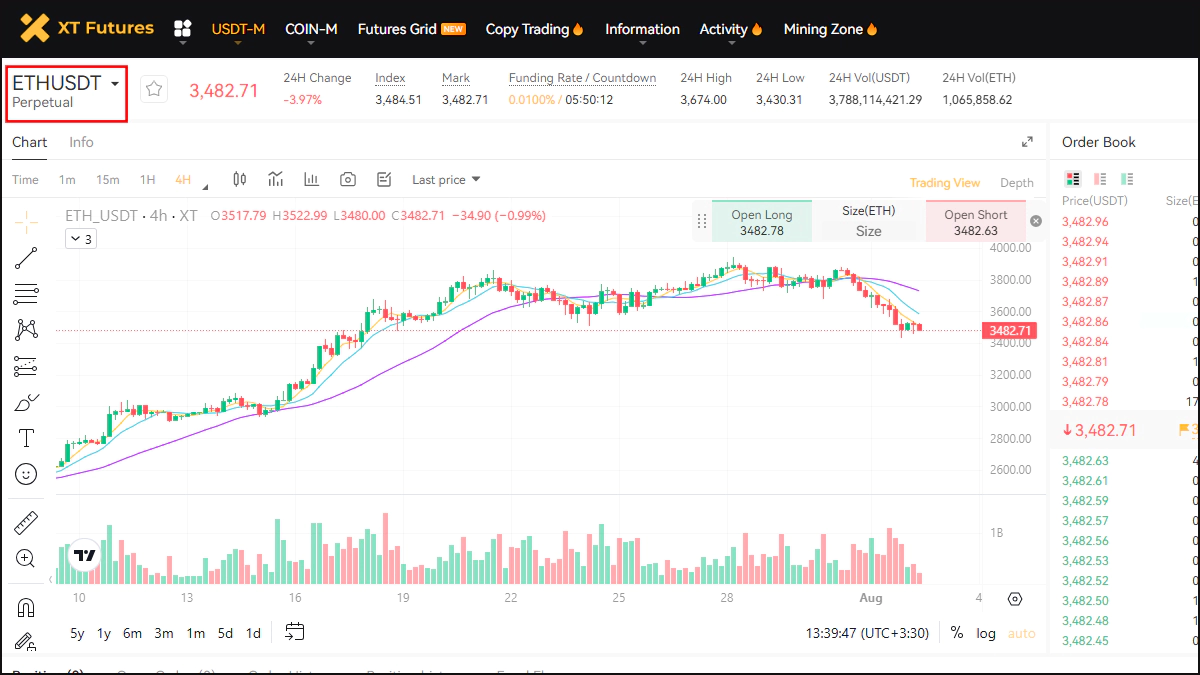Toggle log scale on chart
The image size is (1200, 675).
986,633
